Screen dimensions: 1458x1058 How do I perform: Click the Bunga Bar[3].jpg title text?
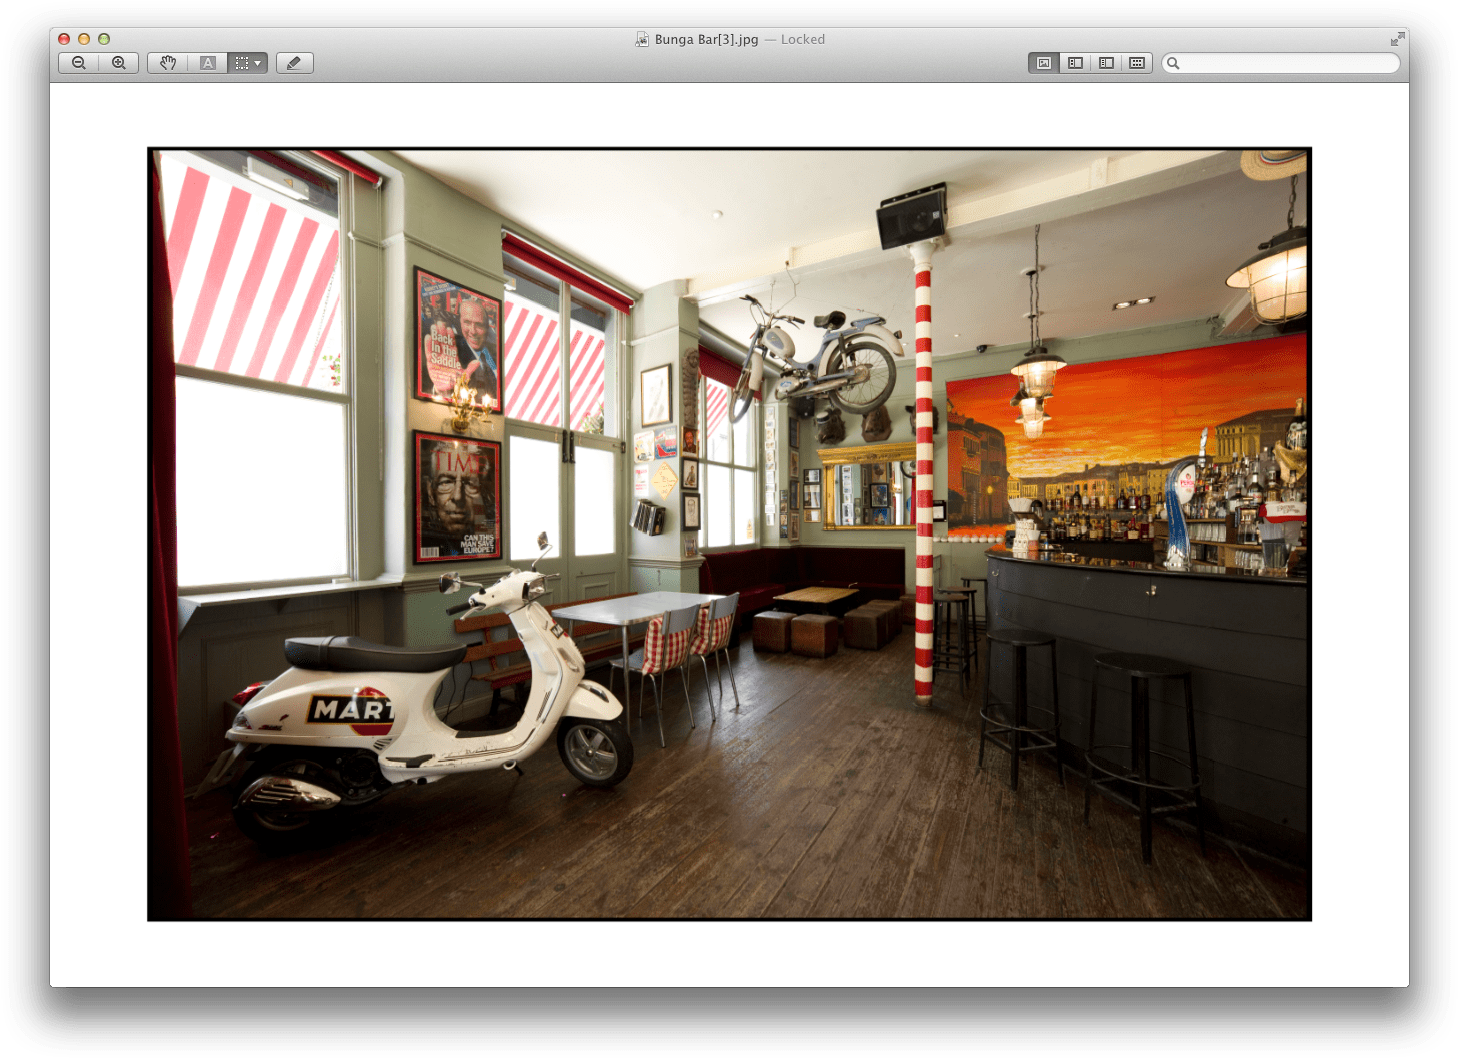point(704,39)
